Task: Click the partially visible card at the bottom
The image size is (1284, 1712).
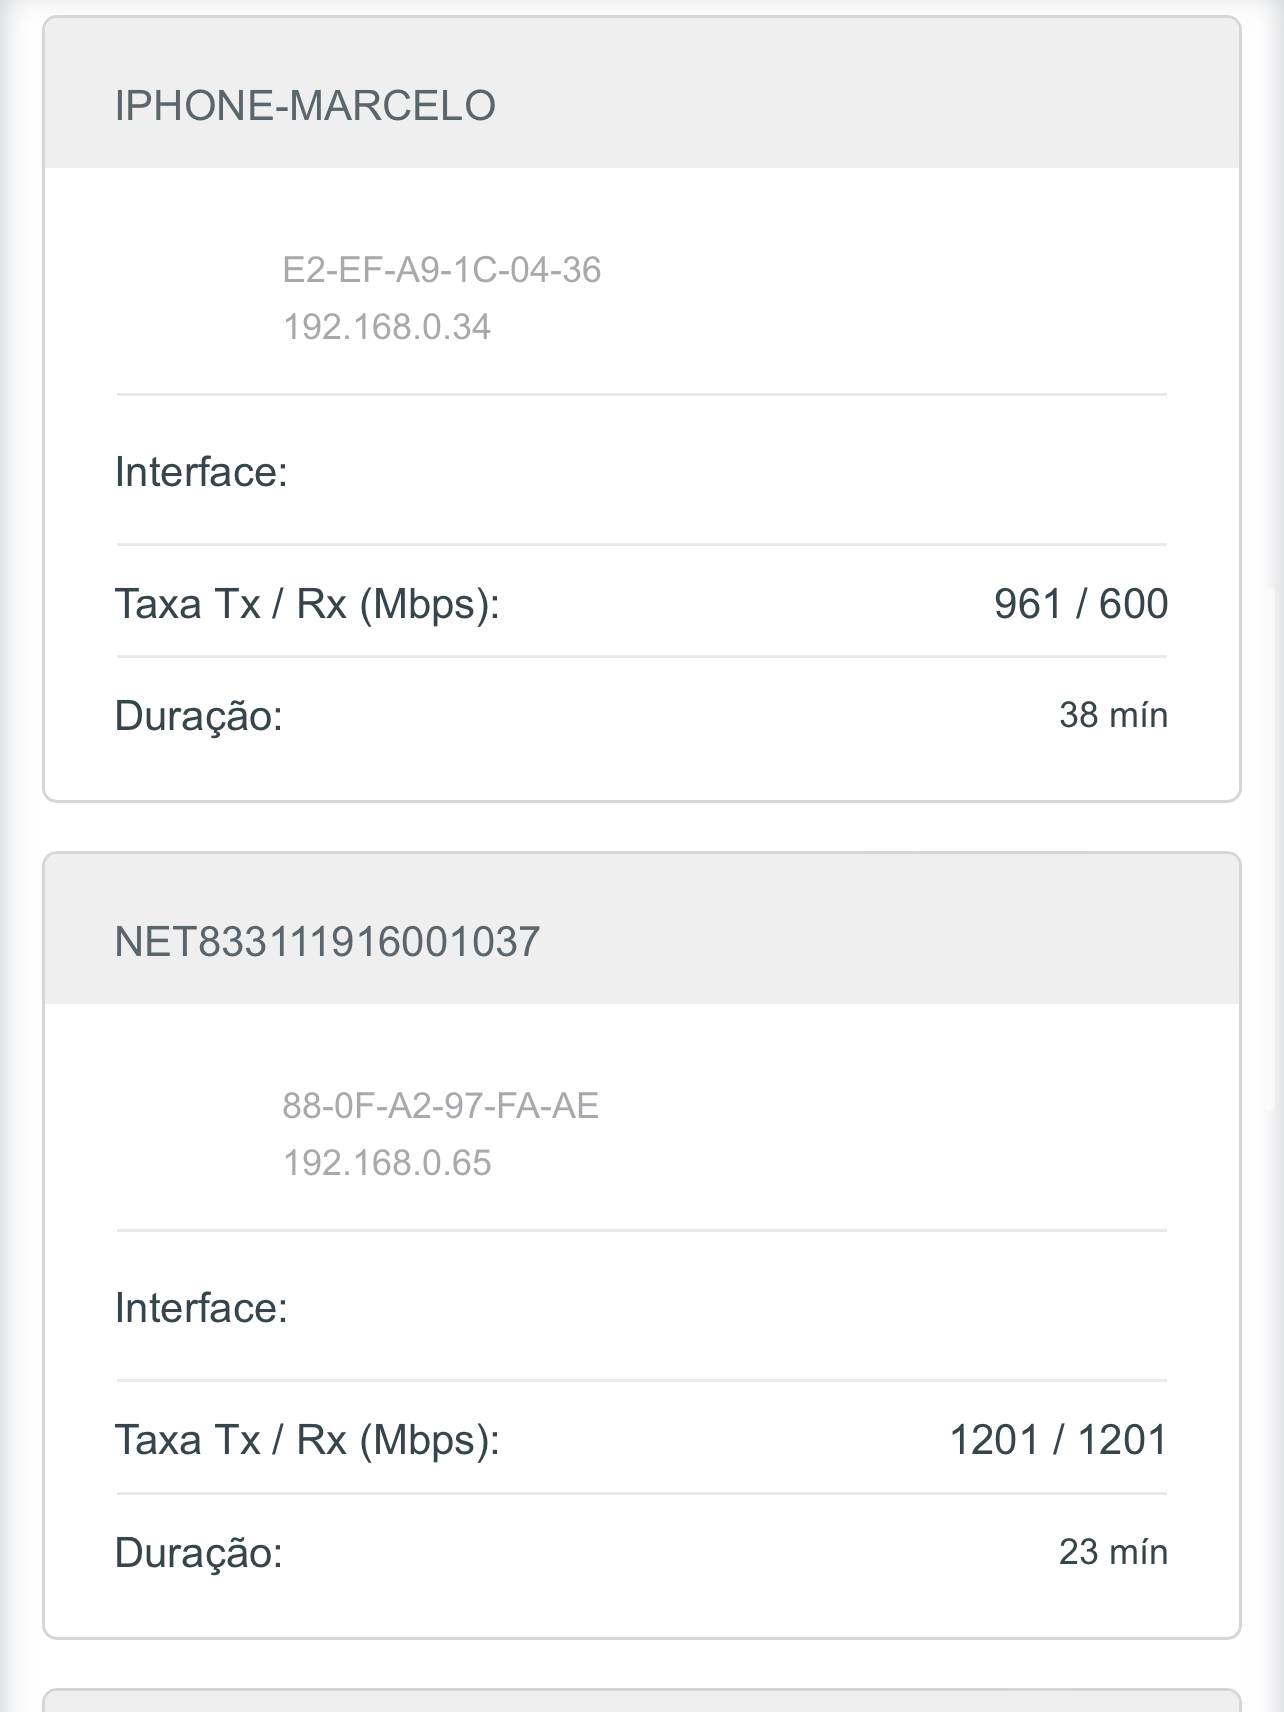Action: (x=641, y=1700)
